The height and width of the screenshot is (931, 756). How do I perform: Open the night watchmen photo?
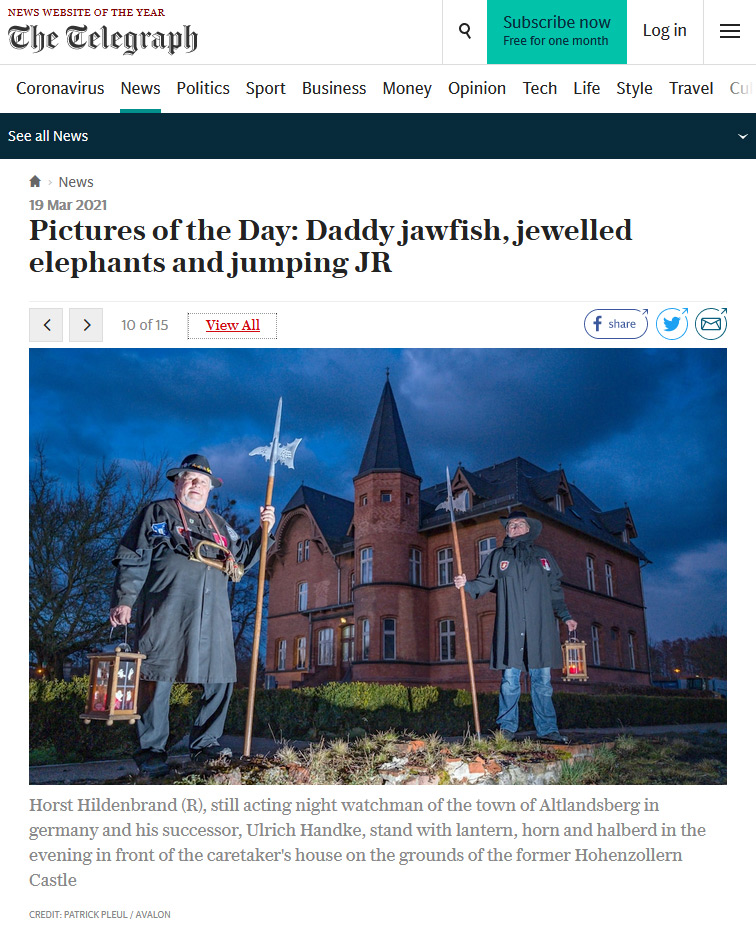[x=378, y=566]
